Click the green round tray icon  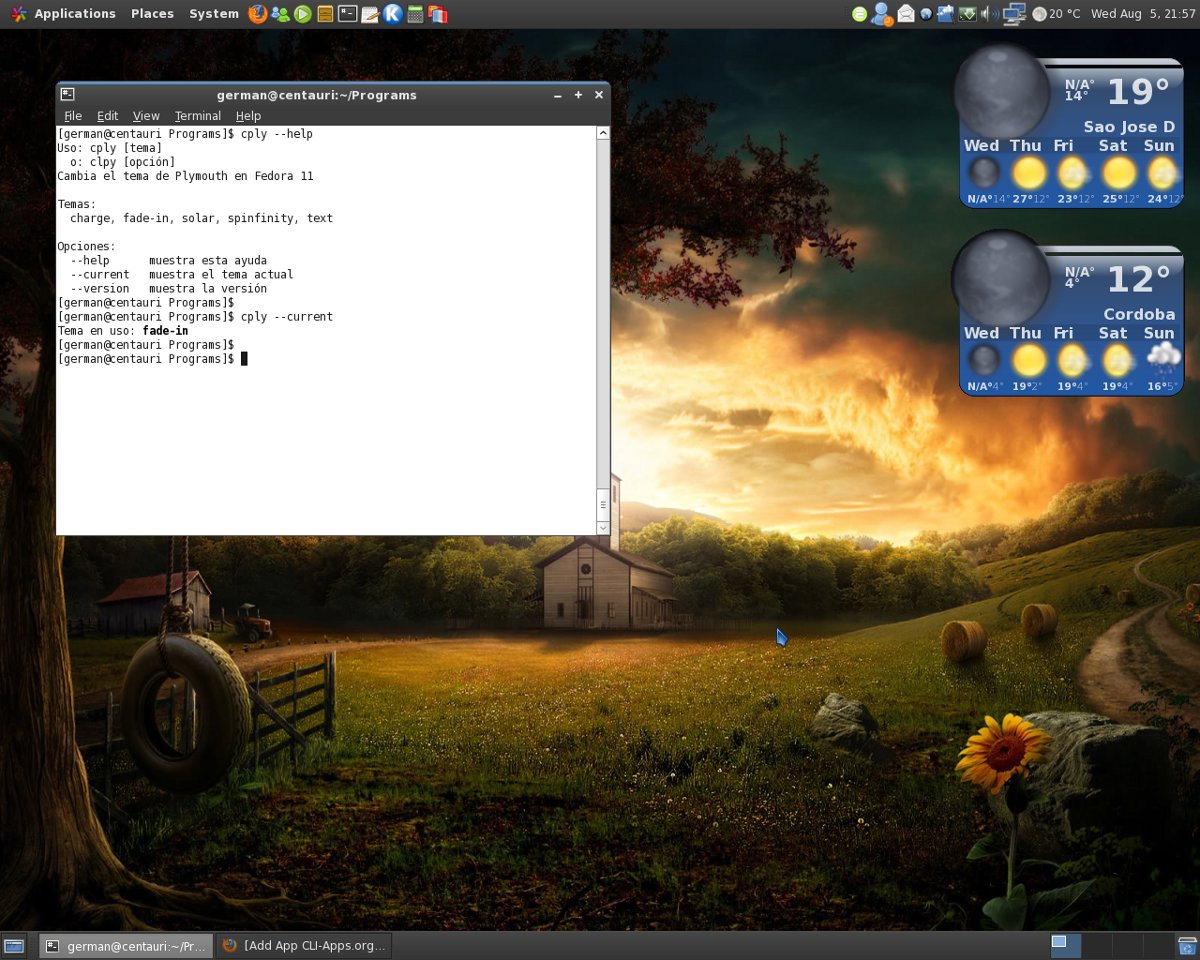859,14
